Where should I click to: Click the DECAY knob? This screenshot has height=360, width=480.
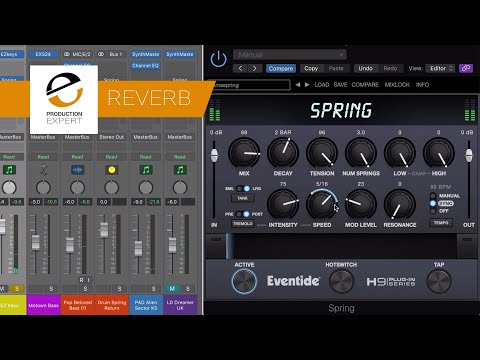[x=283, y=153]
